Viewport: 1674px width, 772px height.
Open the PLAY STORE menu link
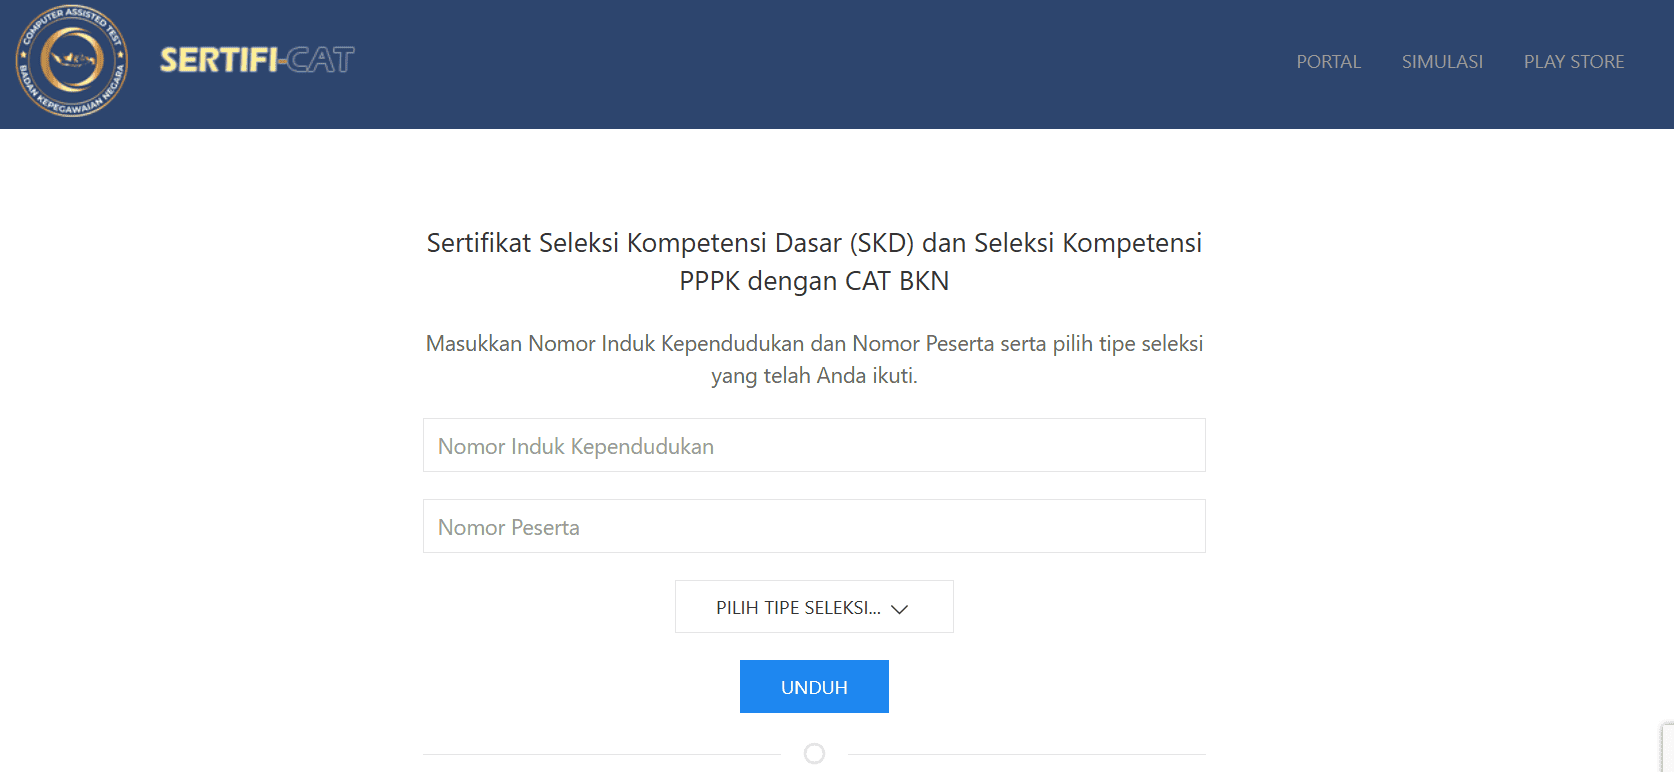pyautogui.click(x=1574, y=62)
